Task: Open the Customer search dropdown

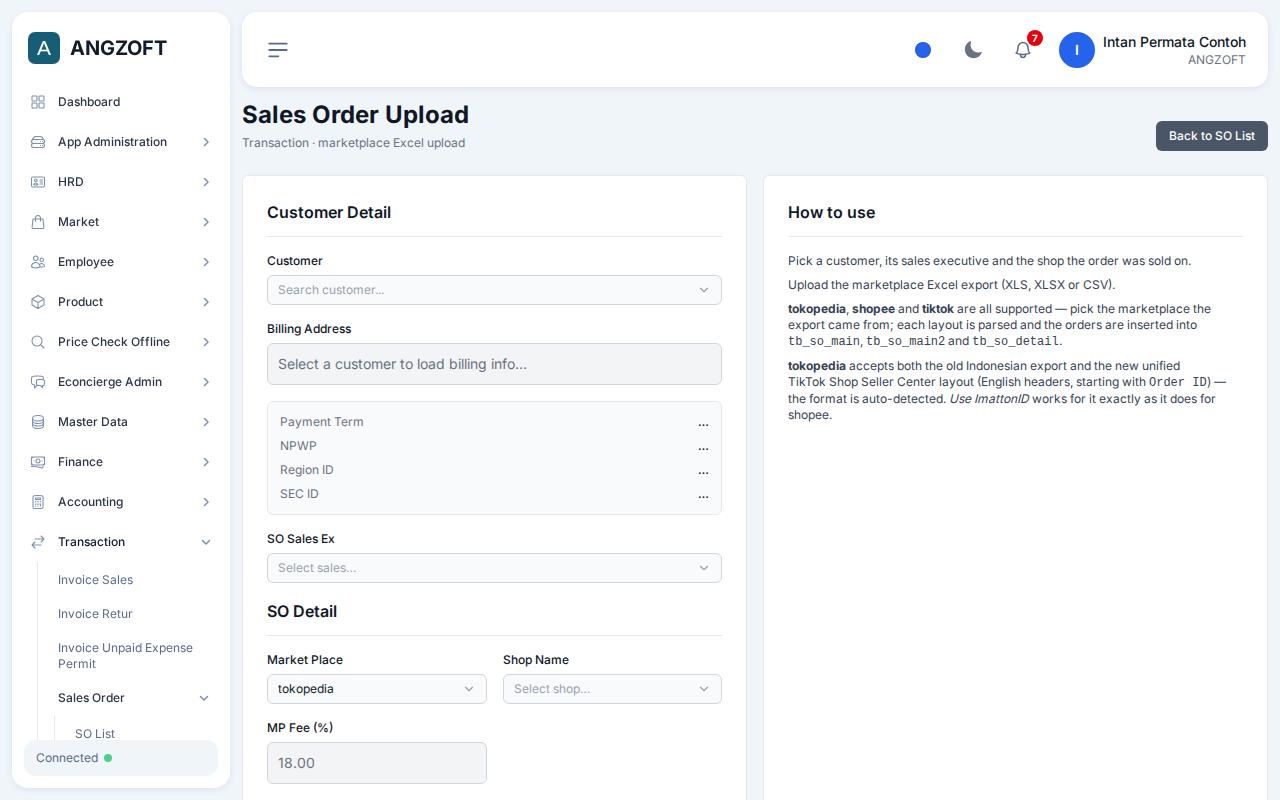Action: click(494, 290)
